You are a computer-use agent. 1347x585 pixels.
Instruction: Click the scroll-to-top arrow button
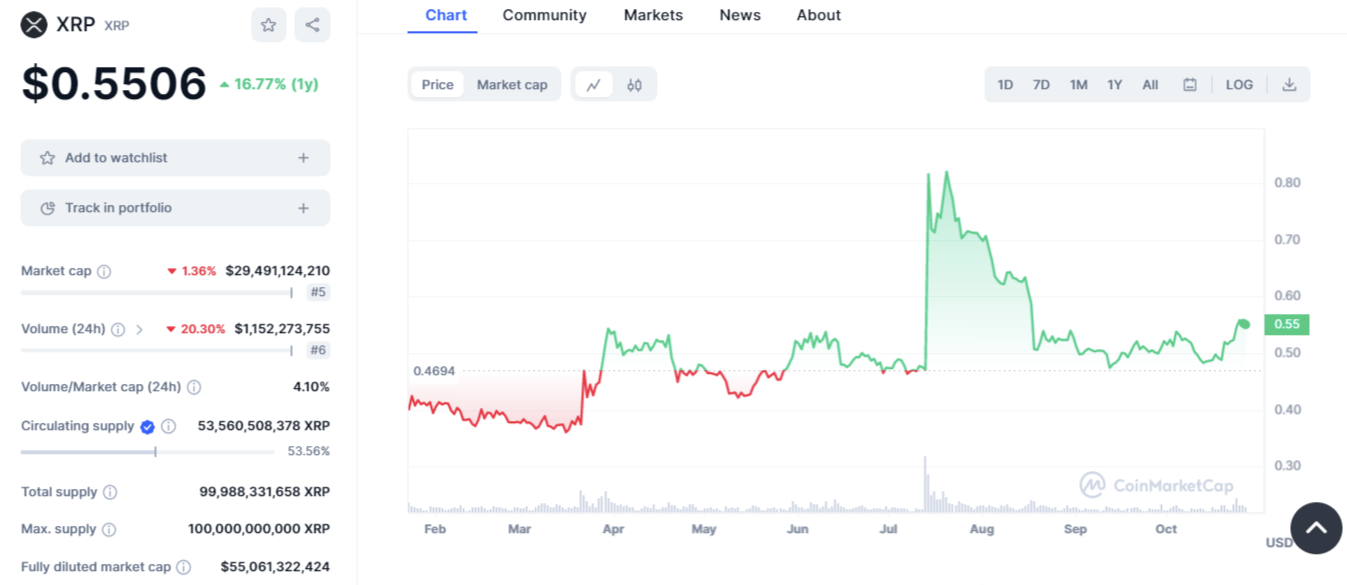1316,528
